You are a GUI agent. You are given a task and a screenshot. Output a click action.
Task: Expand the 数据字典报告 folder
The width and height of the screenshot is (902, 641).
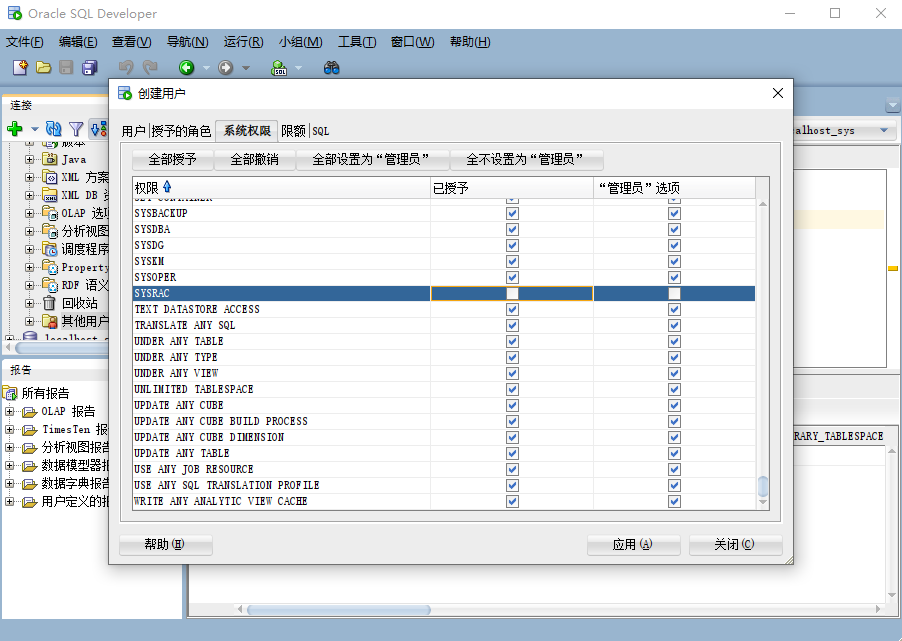pyautogui.click(x=9, y=484)
